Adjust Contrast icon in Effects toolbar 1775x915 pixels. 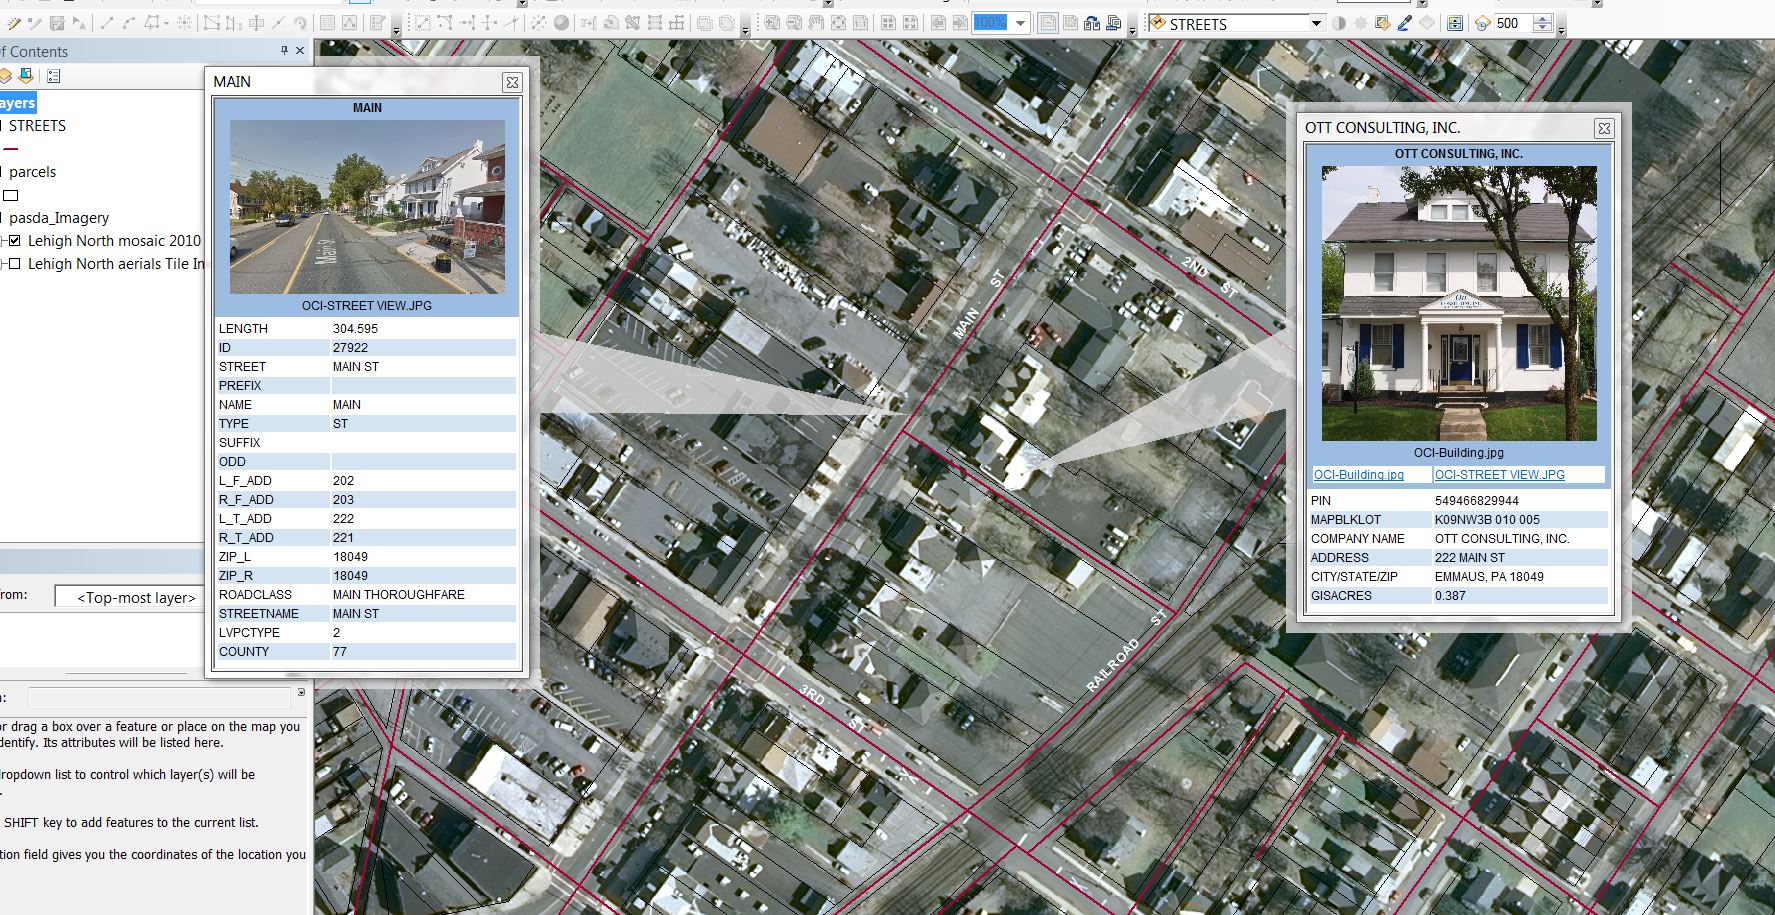pyautogui.click(x=1338, y=23)
